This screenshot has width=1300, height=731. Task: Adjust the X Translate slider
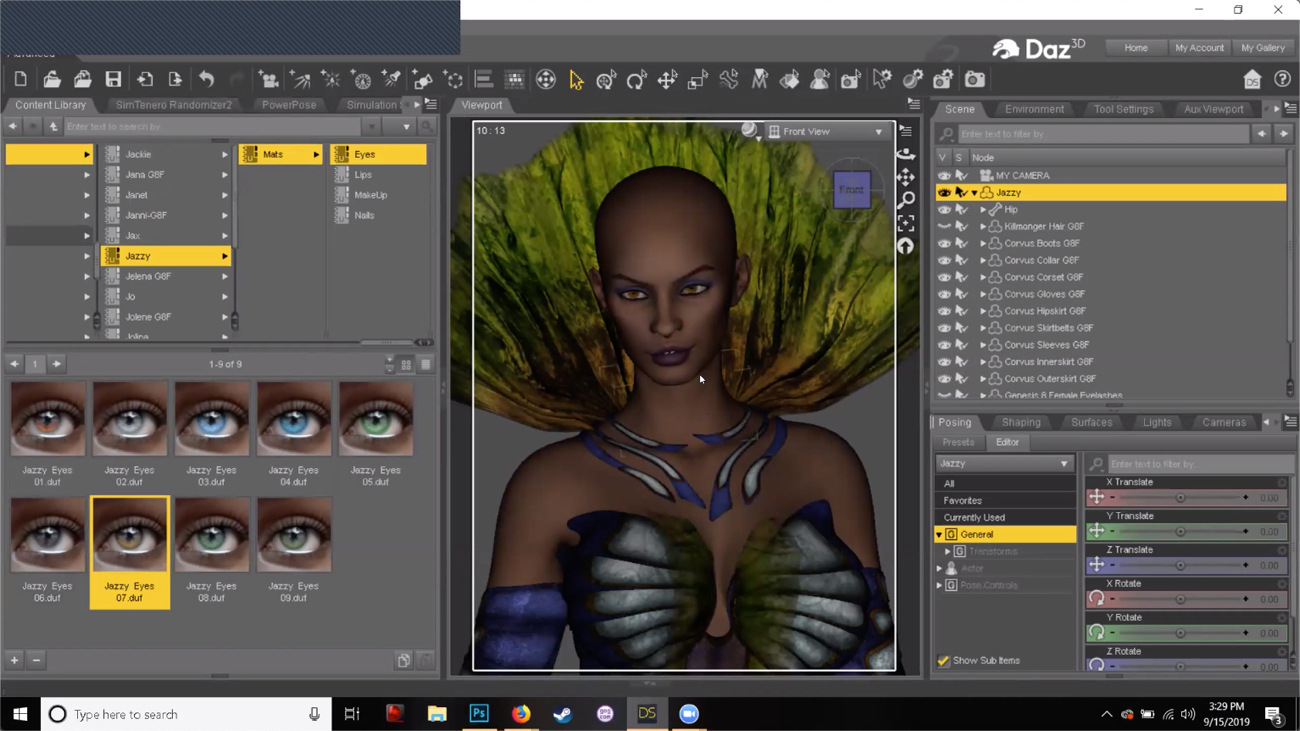[1180, 498]
